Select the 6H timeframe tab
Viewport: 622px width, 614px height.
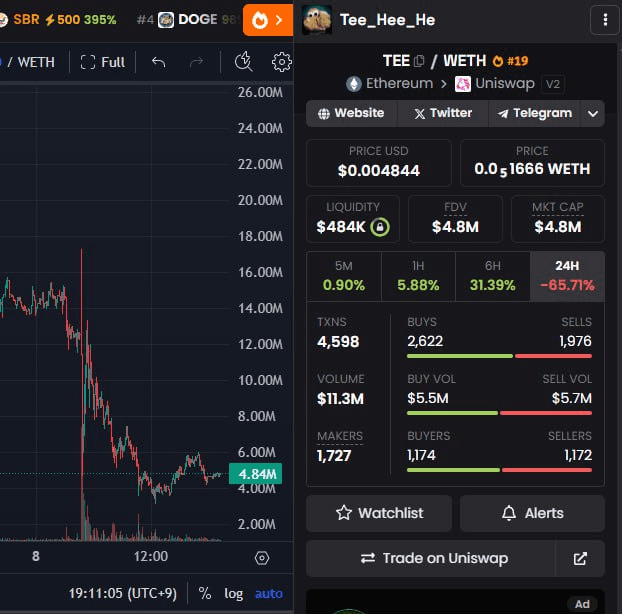[493, 276]
